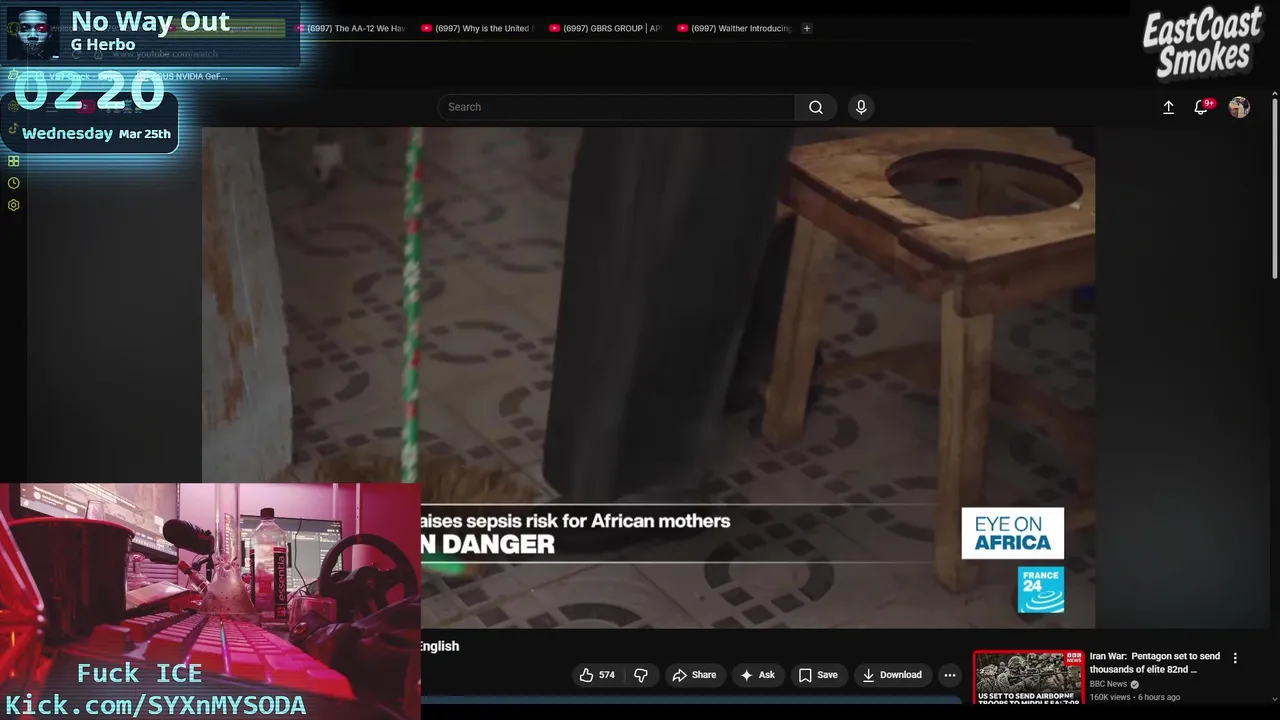This screenshot has height=720, width=1280.
Task: Open options menu for Iran War video
Action: pos(1235,658)
